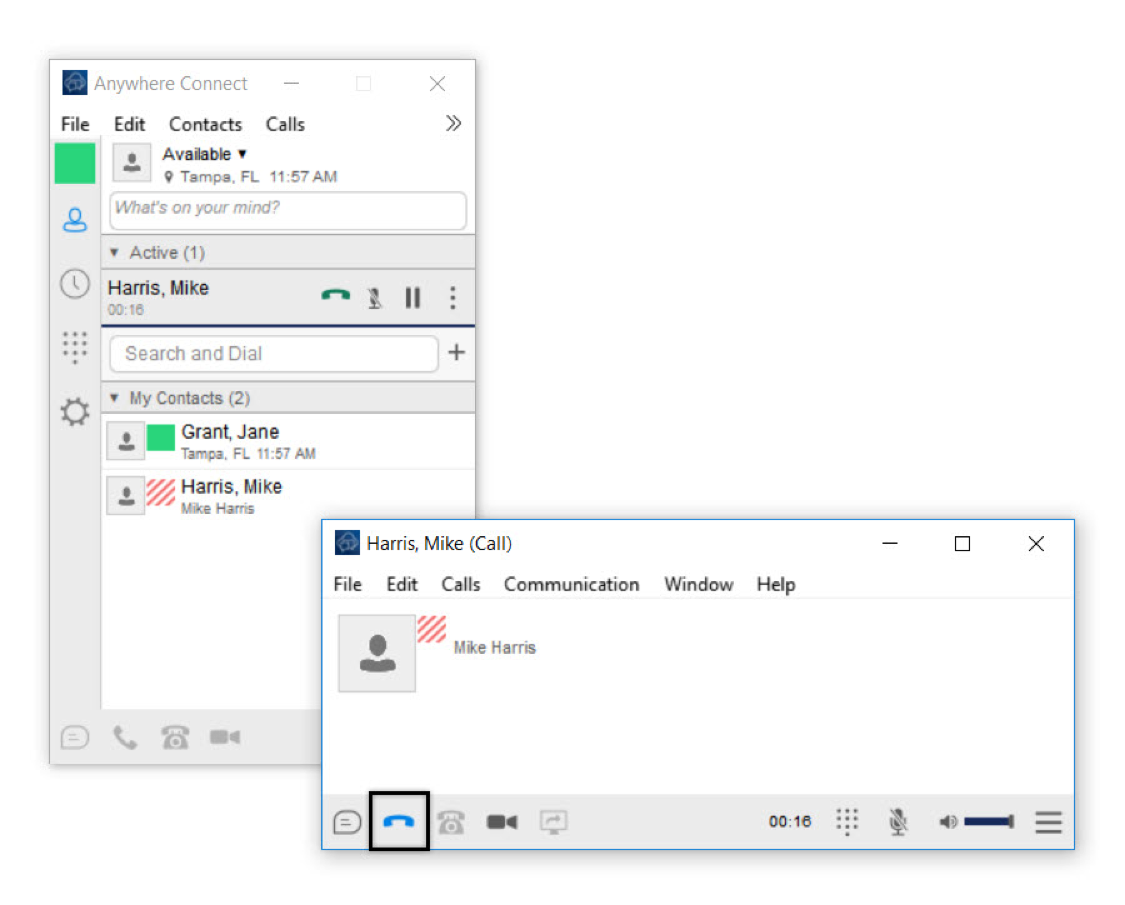Select Harris, Mike in My Contacts
Screen dimensions: 1125x905
coord(288,496)
